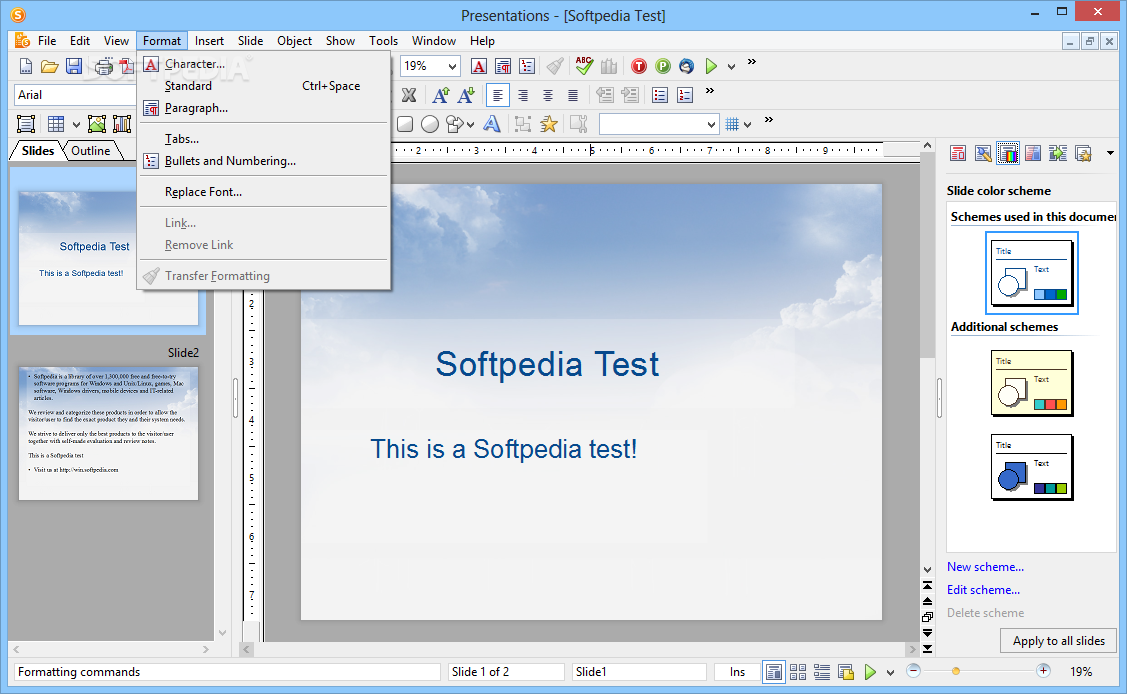Viewport: 1127px width, 694px height.
Task: Launch PlanMaker with the green P icon
Action: (663, 66)
